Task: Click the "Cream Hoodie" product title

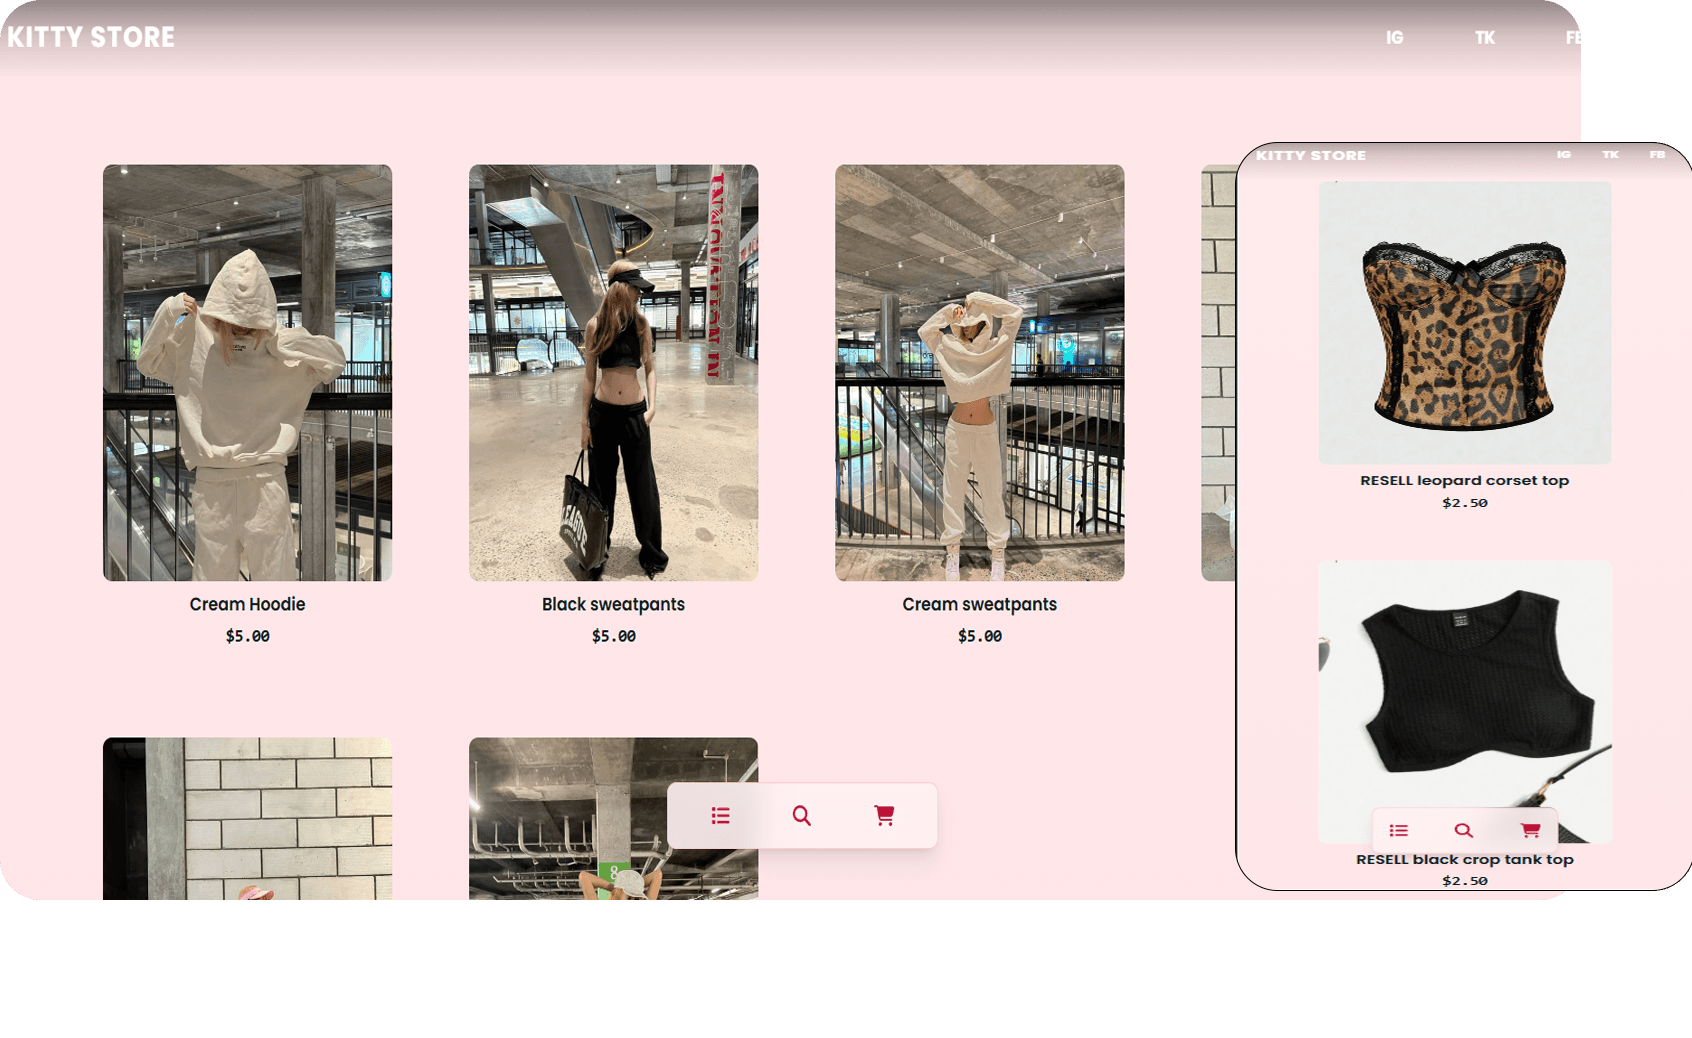Action: (247, 604)
